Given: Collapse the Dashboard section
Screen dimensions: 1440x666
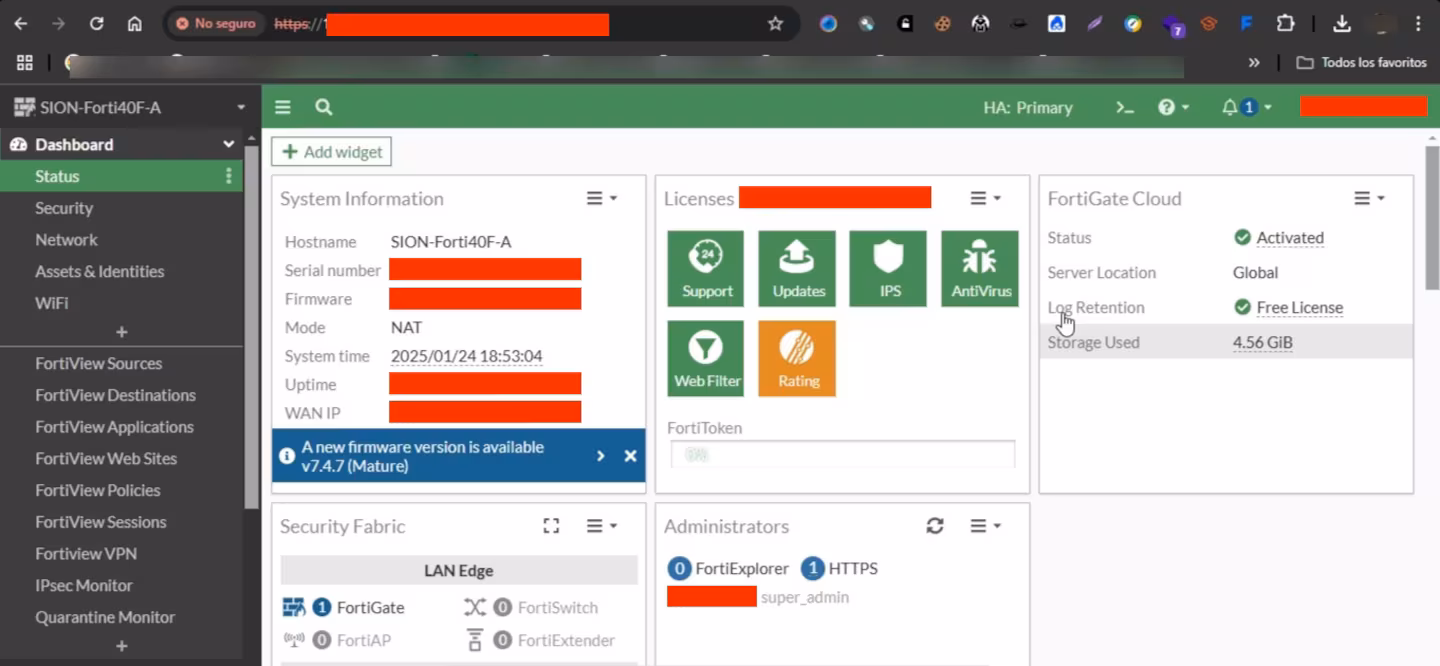Looking at the screenshot, I should pyautogui.click(x=229, y=145).
